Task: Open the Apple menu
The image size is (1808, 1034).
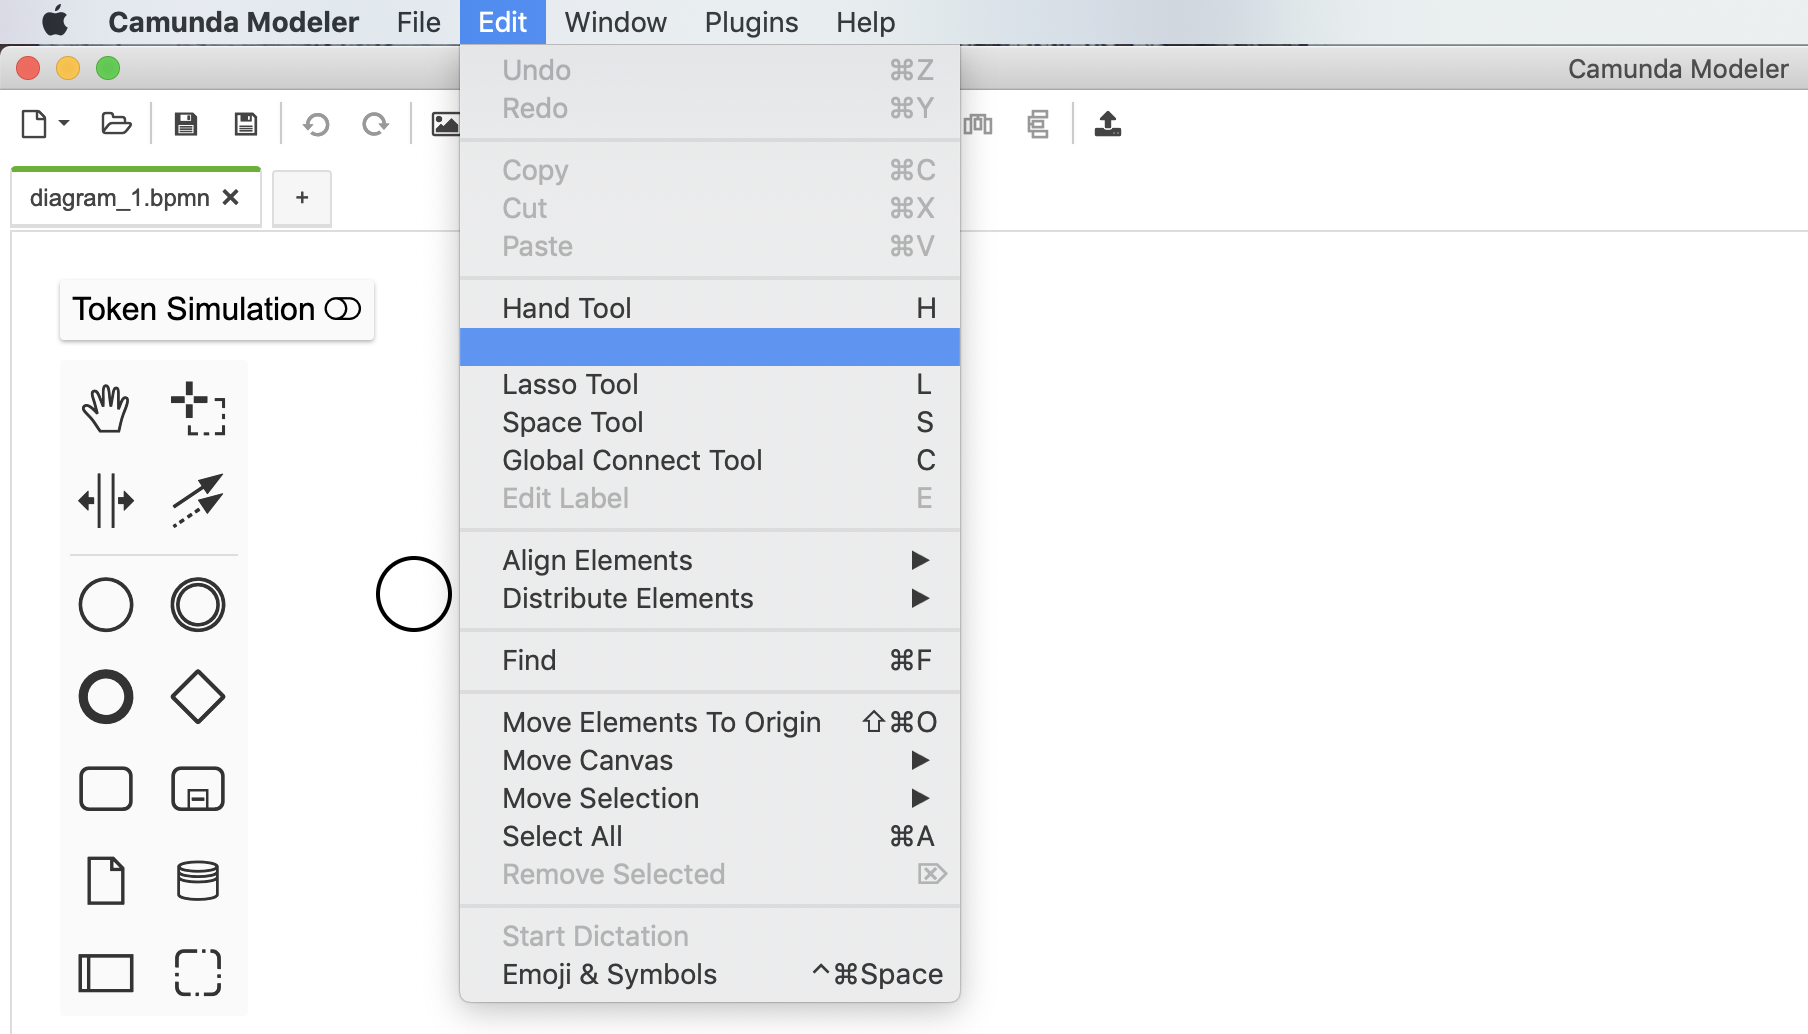Action: click(x=55, y=22)
